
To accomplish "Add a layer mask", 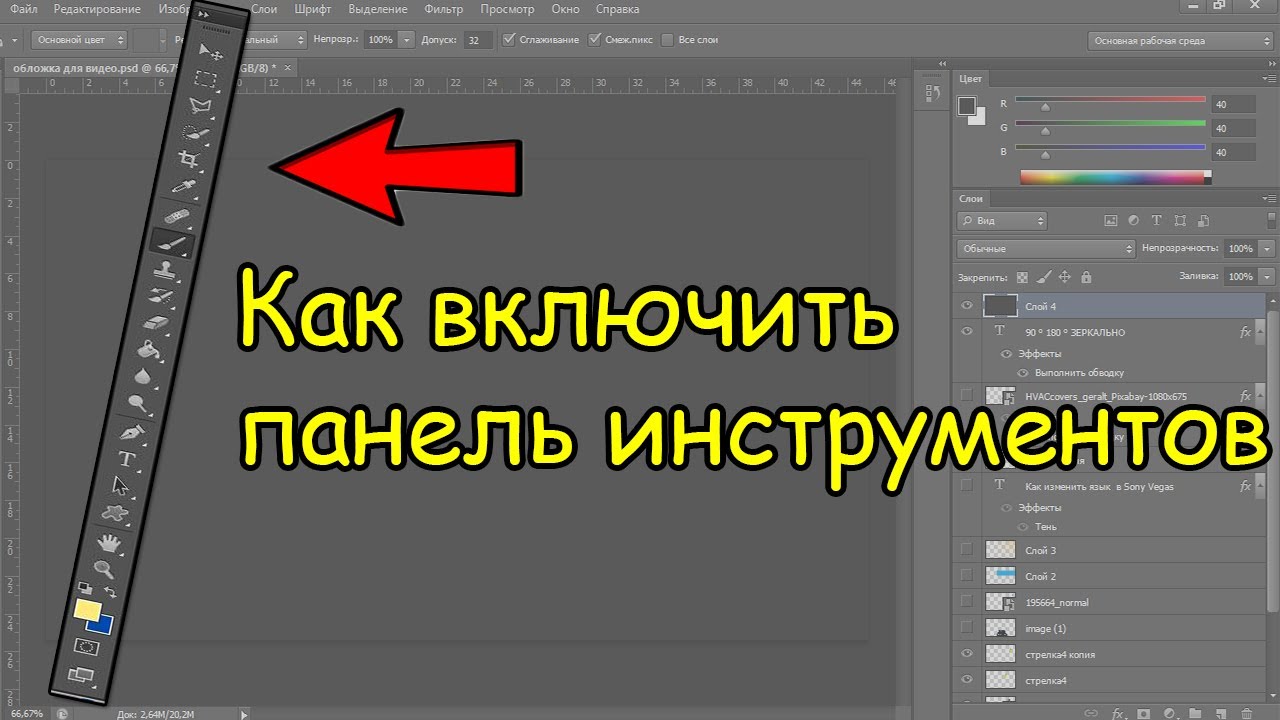I will [1143, 714].
